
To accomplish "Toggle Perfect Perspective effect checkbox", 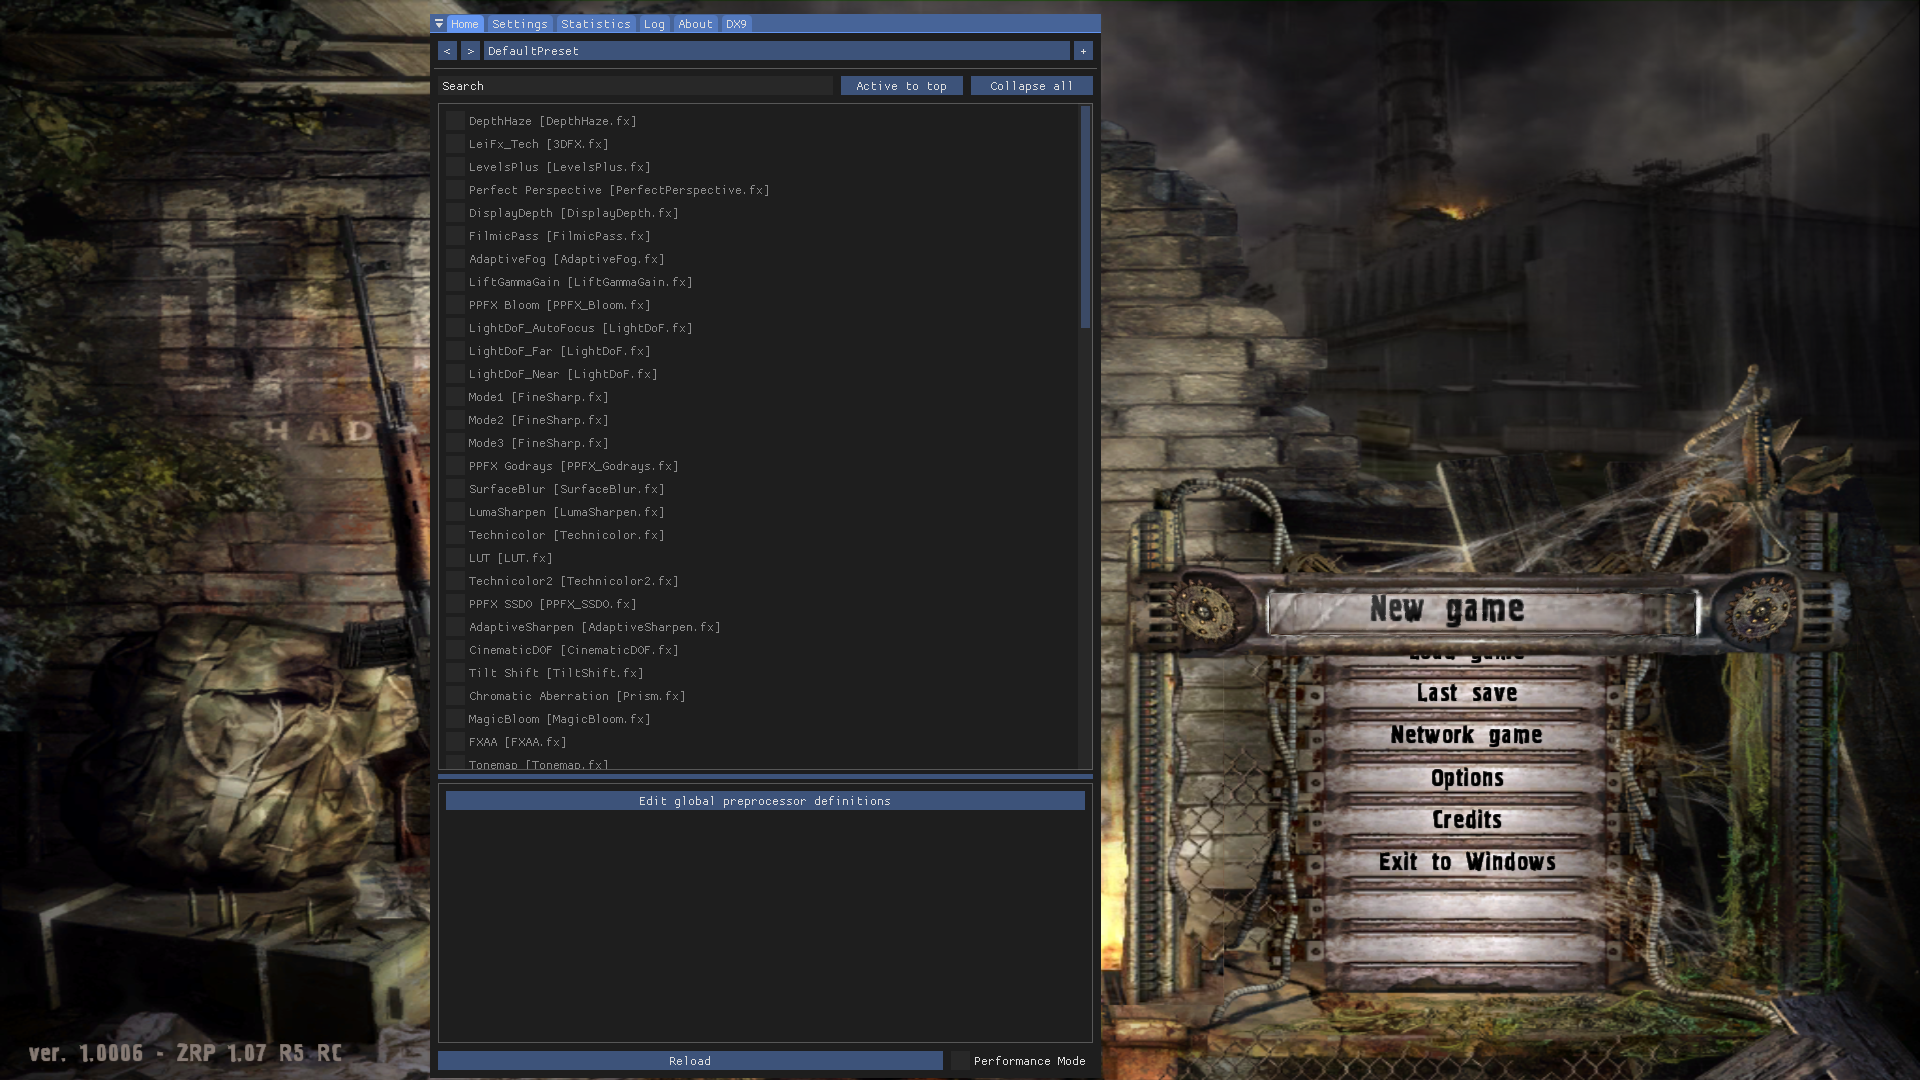I will [455, 190].
